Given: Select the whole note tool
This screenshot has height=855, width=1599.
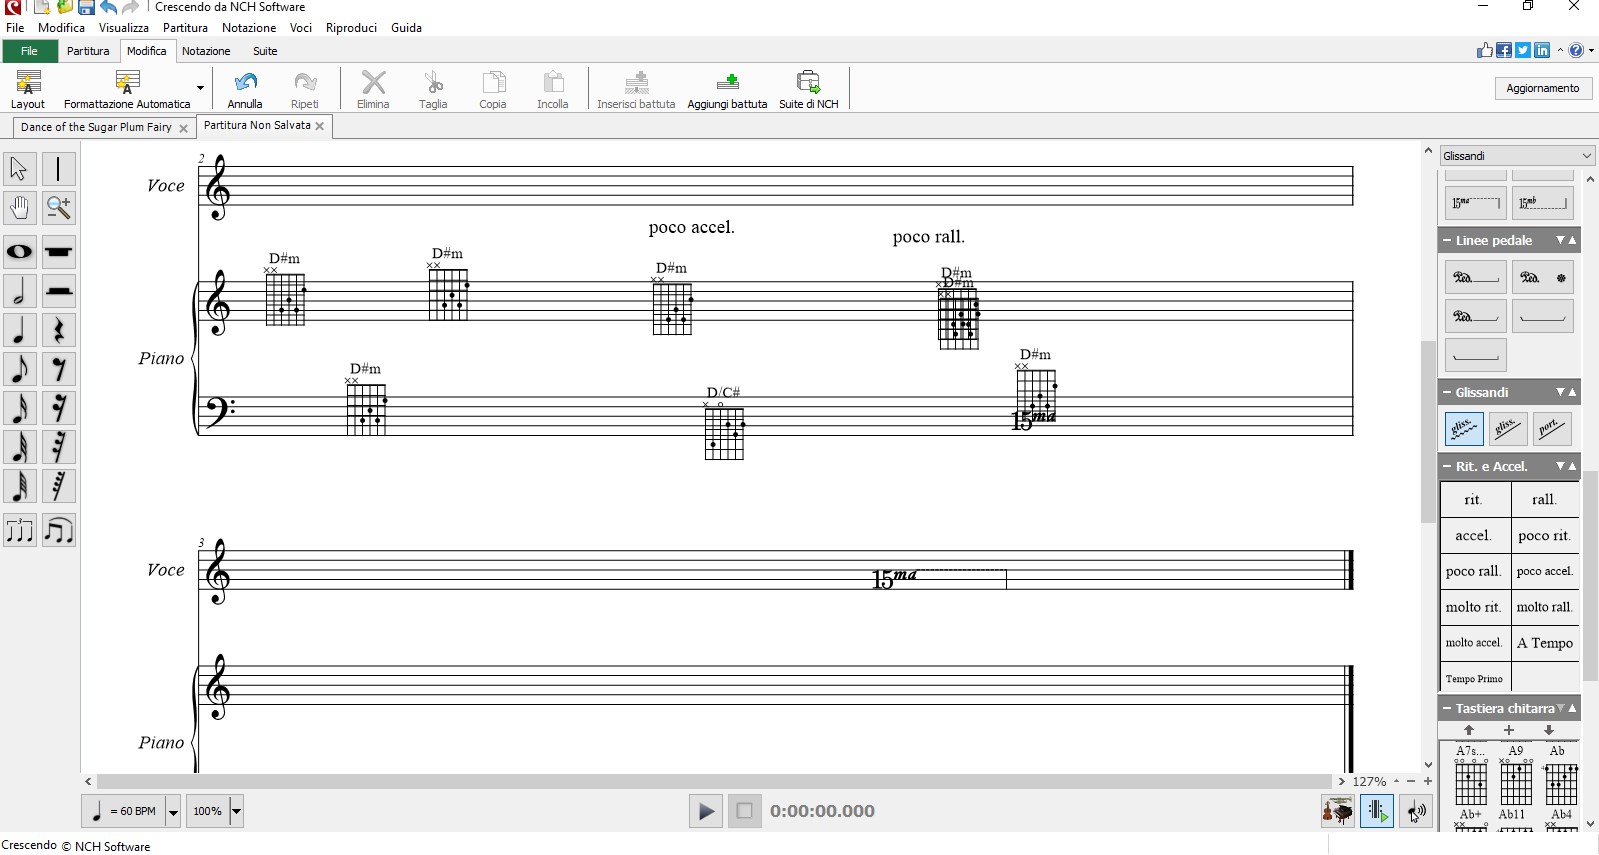Looking at the screenshot, I should click(19, 252).
